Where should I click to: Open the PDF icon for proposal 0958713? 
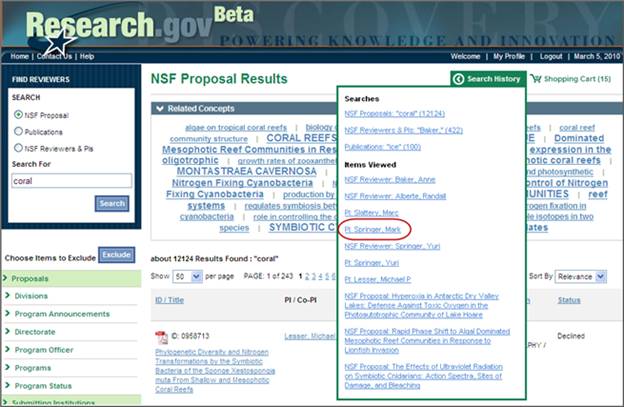pyautogui.click(x=161, y=337)
